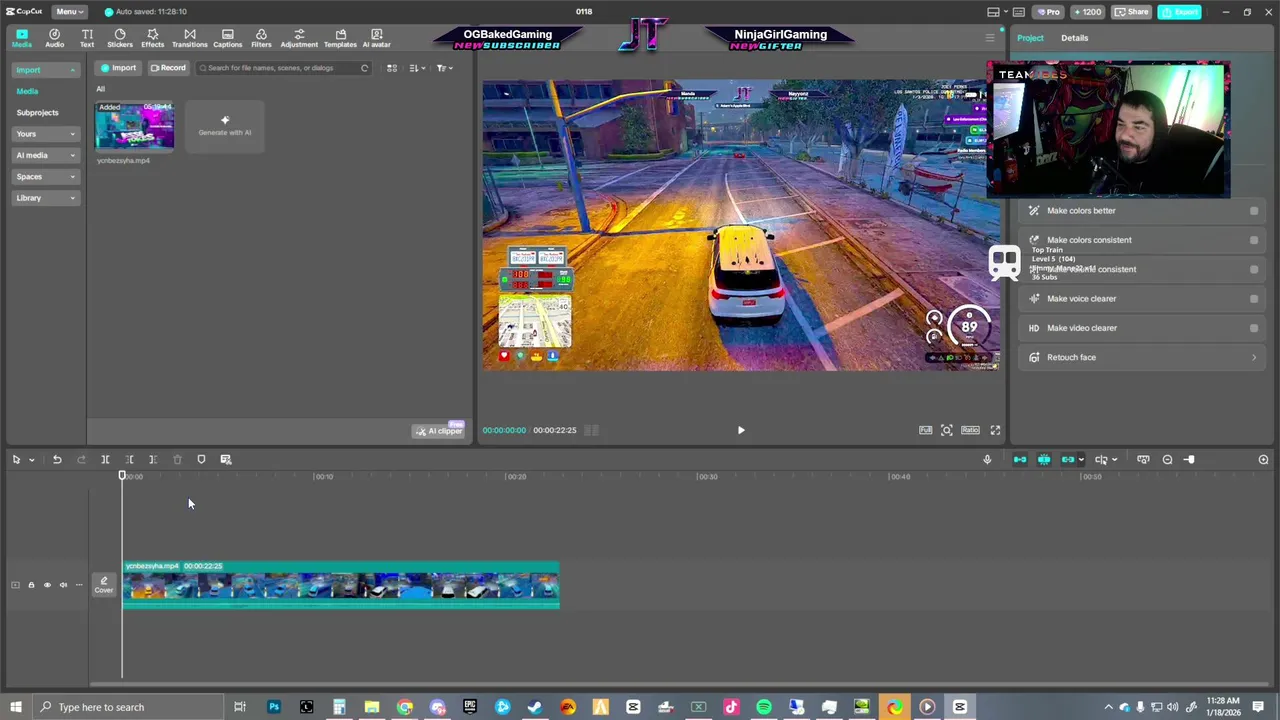Screen dimensions: 1280x720
Task: Open selection tool mode dropdown
Action: point(32,460)
